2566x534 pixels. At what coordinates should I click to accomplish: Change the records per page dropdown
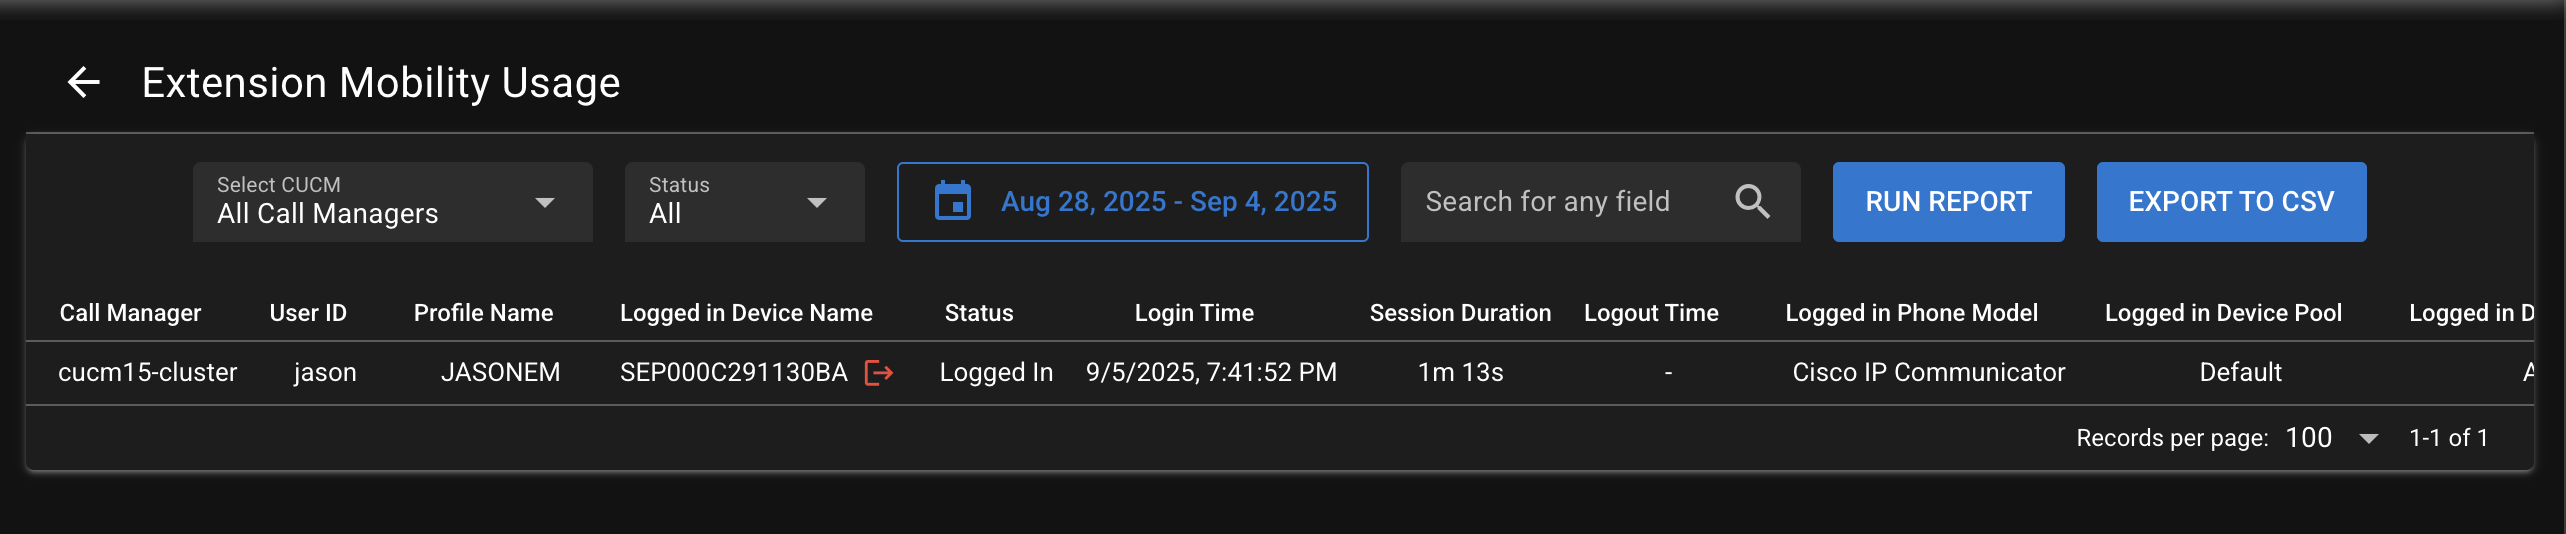[2332, 438]
